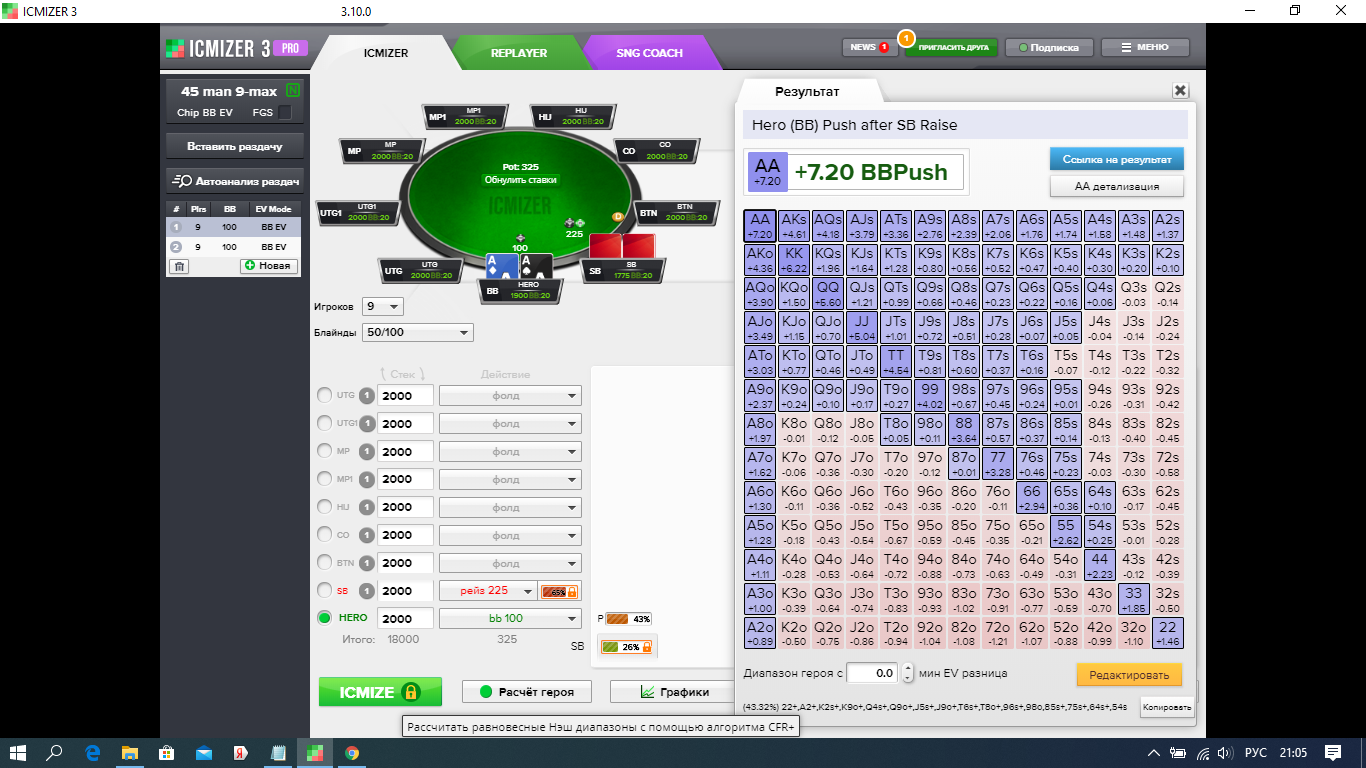Click the SB red face-down cards
This screenshot has height=768, width=1366.
coord(621,246)
